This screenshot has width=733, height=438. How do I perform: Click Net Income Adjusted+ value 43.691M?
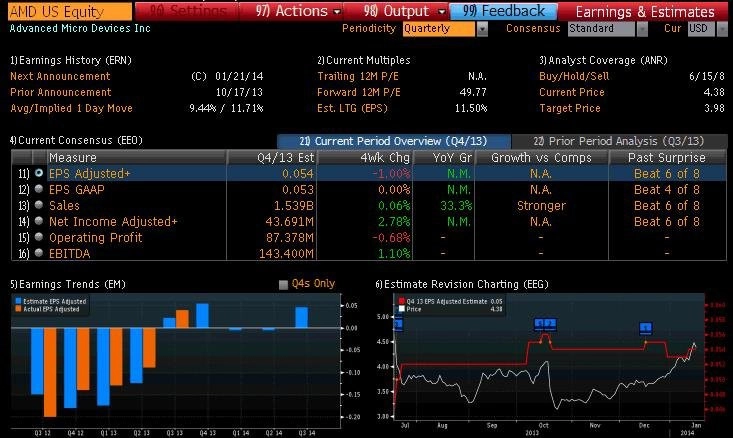(x=289, y=222)
